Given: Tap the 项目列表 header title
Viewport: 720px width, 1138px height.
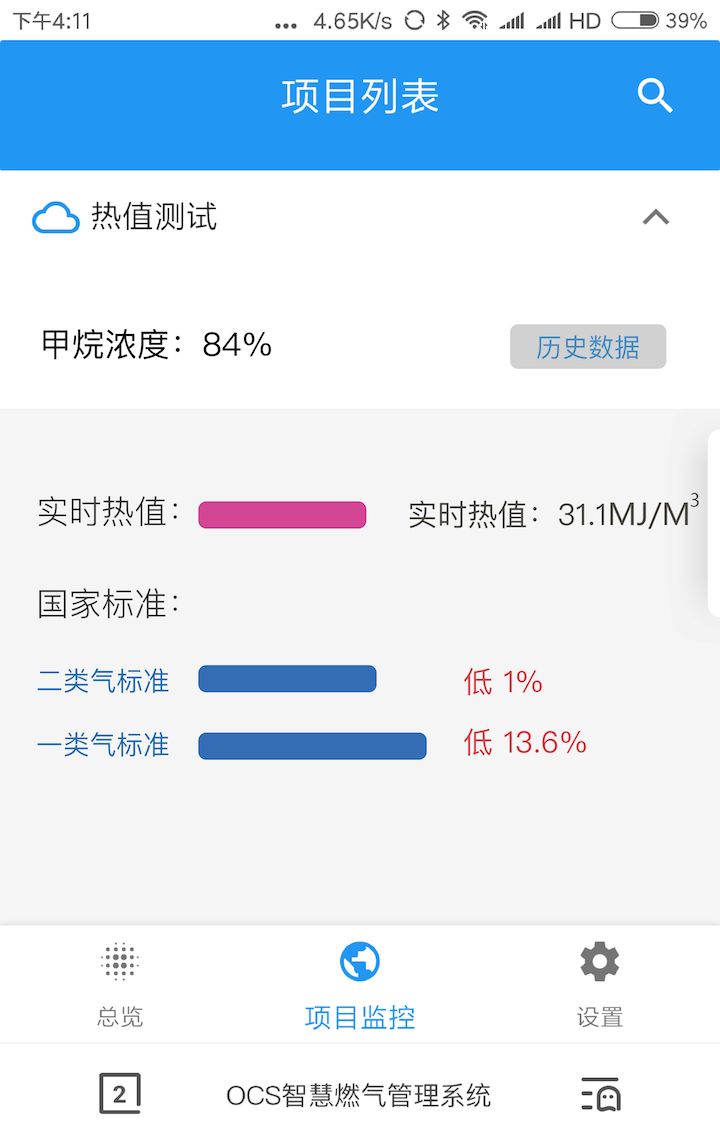Looking at the screenshot, I should coord(360,97).
